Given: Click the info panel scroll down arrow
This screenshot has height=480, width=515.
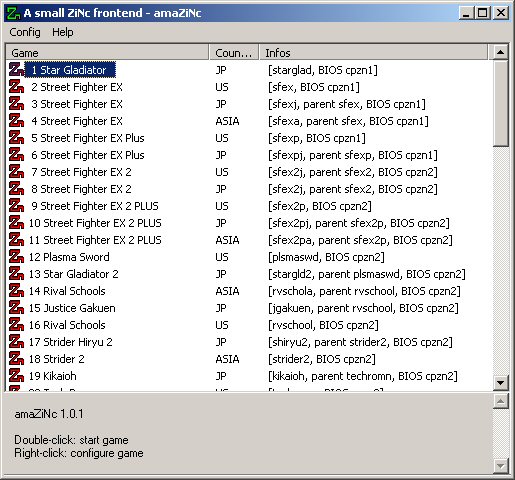Looking at the screenshot, I should coord(500,466).
